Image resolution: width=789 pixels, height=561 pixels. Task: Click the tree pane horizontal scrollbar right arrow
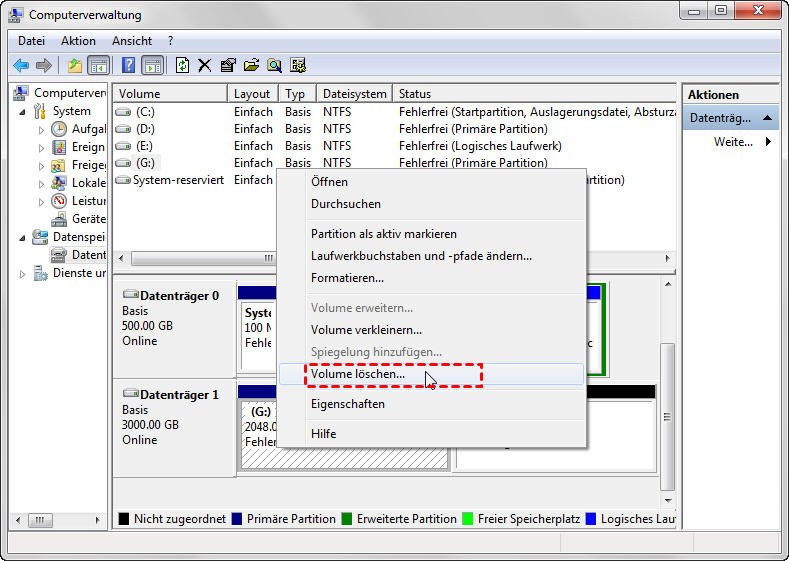point(98,520)
